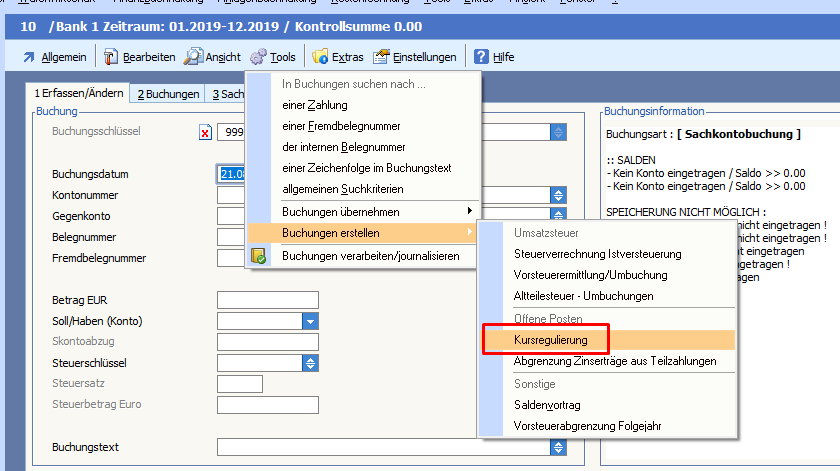
Task: Choose Vorsteuerermittlung/Umbuchung menu entry
Action: tap(590, 275)
